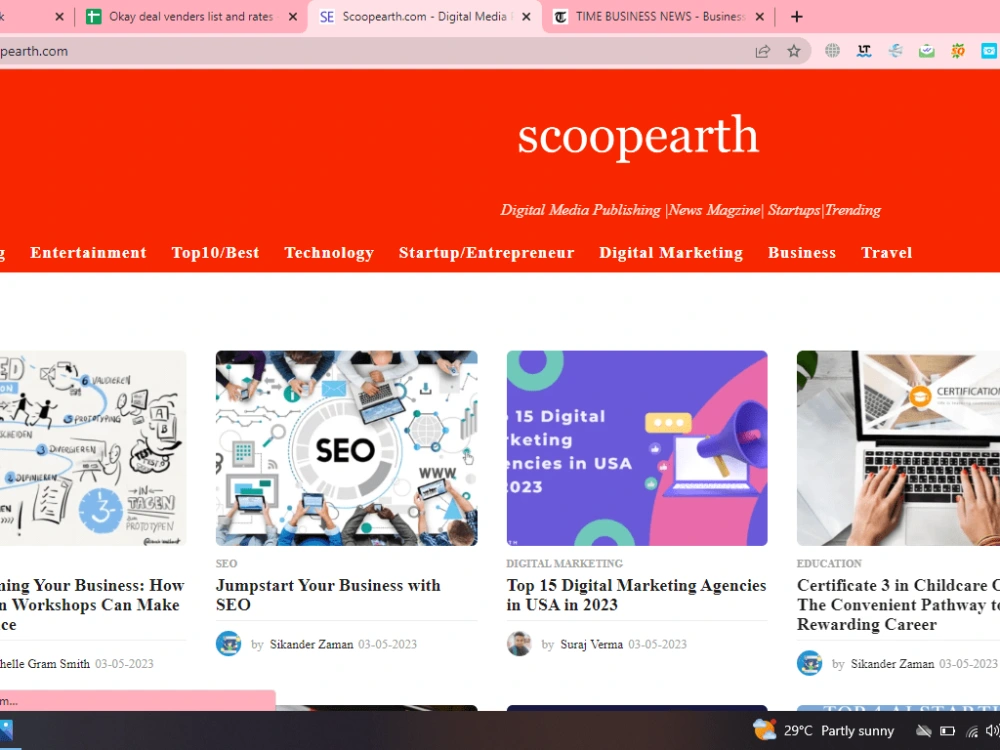Image resolution: width=1000 pixels, height=750 pixels.
Task: Open the orange SQ extension icon
Action: pos(957,51)
